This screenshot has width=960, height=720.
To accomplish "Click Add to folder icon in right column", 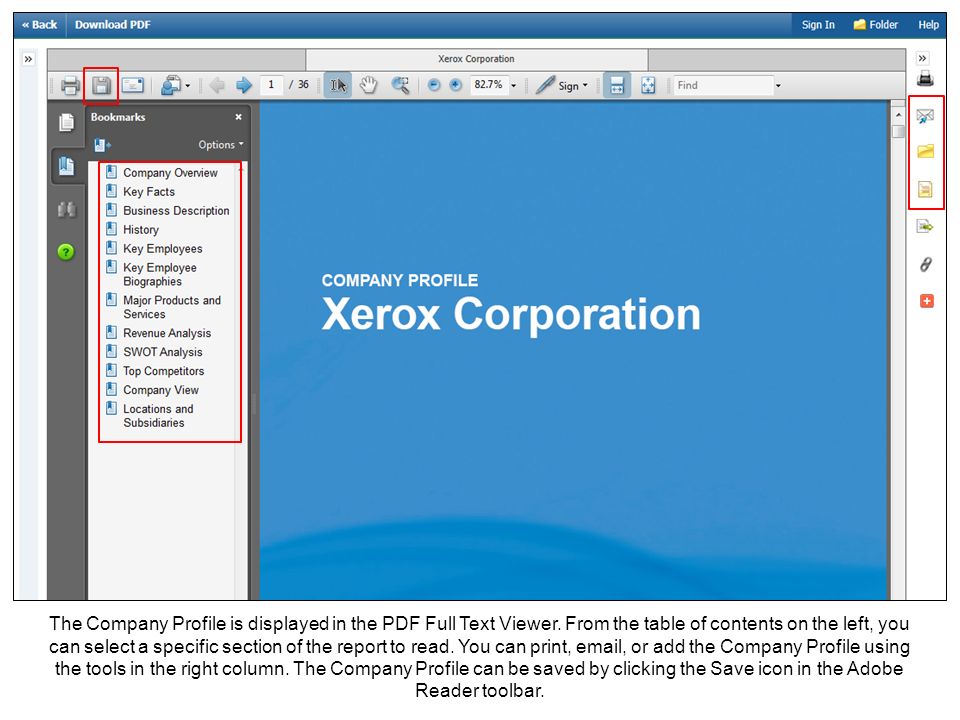I will 925,151.
